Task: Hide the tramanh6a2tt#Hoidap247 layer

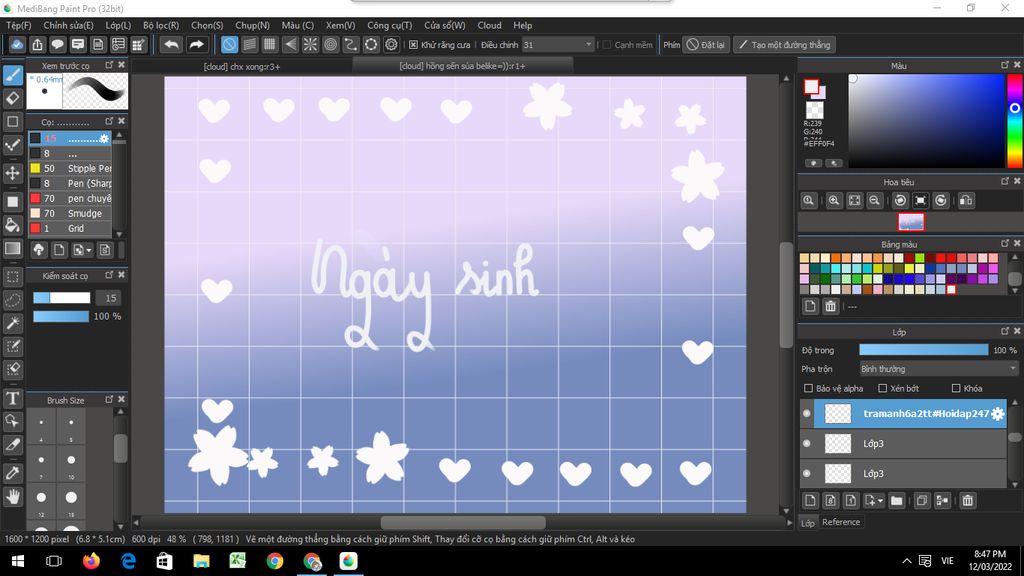Action: click(807, 413)
